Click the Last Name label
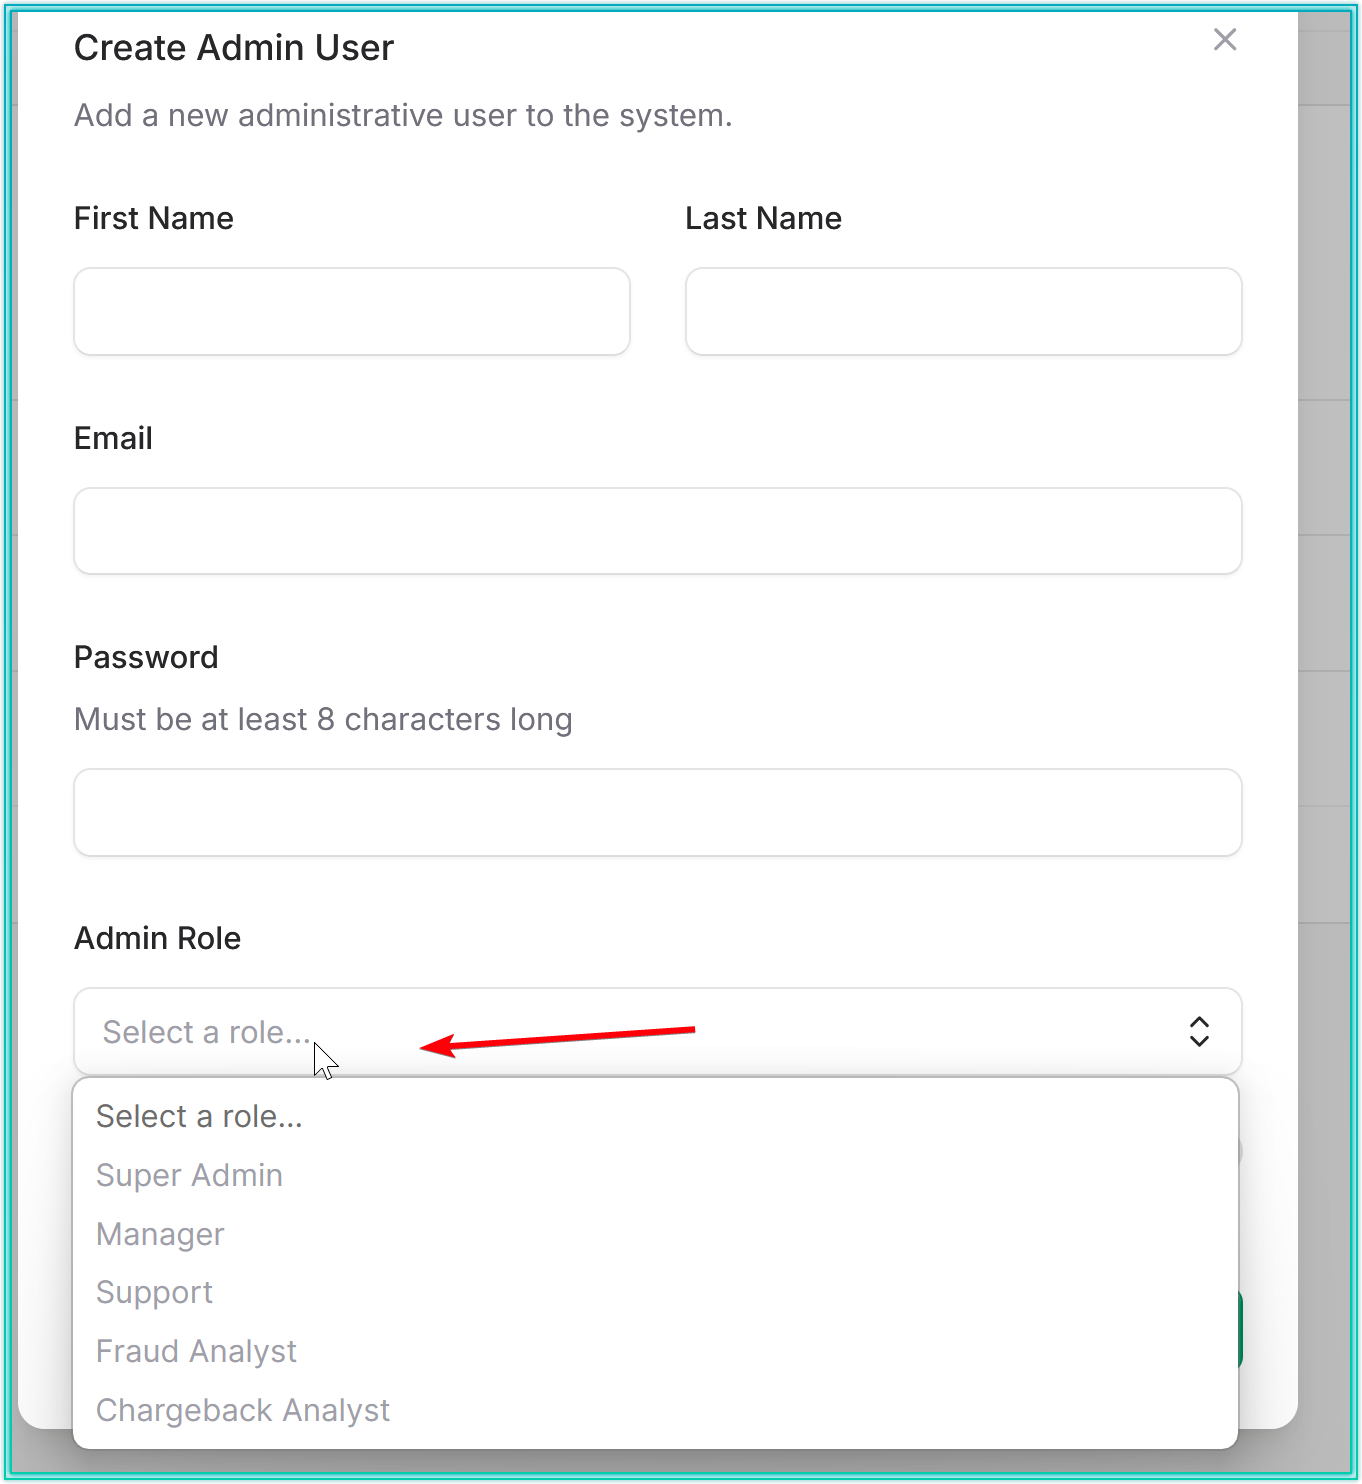The height and width of the screenshot is (1484, 1362). pos(763,218)
